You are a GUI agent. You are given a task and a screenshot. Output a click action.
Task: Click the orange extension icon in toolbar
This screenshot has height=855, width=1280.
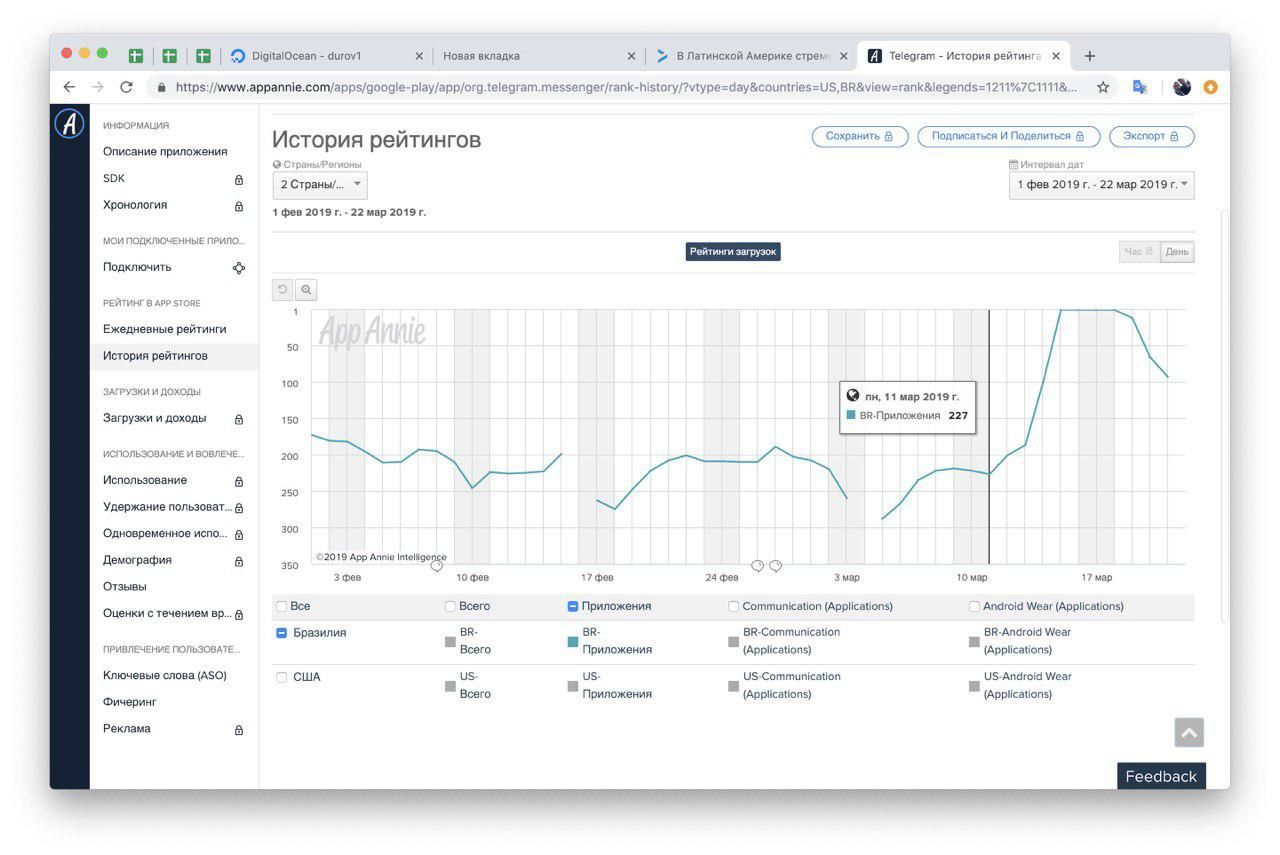click(x=1211, y=87)
